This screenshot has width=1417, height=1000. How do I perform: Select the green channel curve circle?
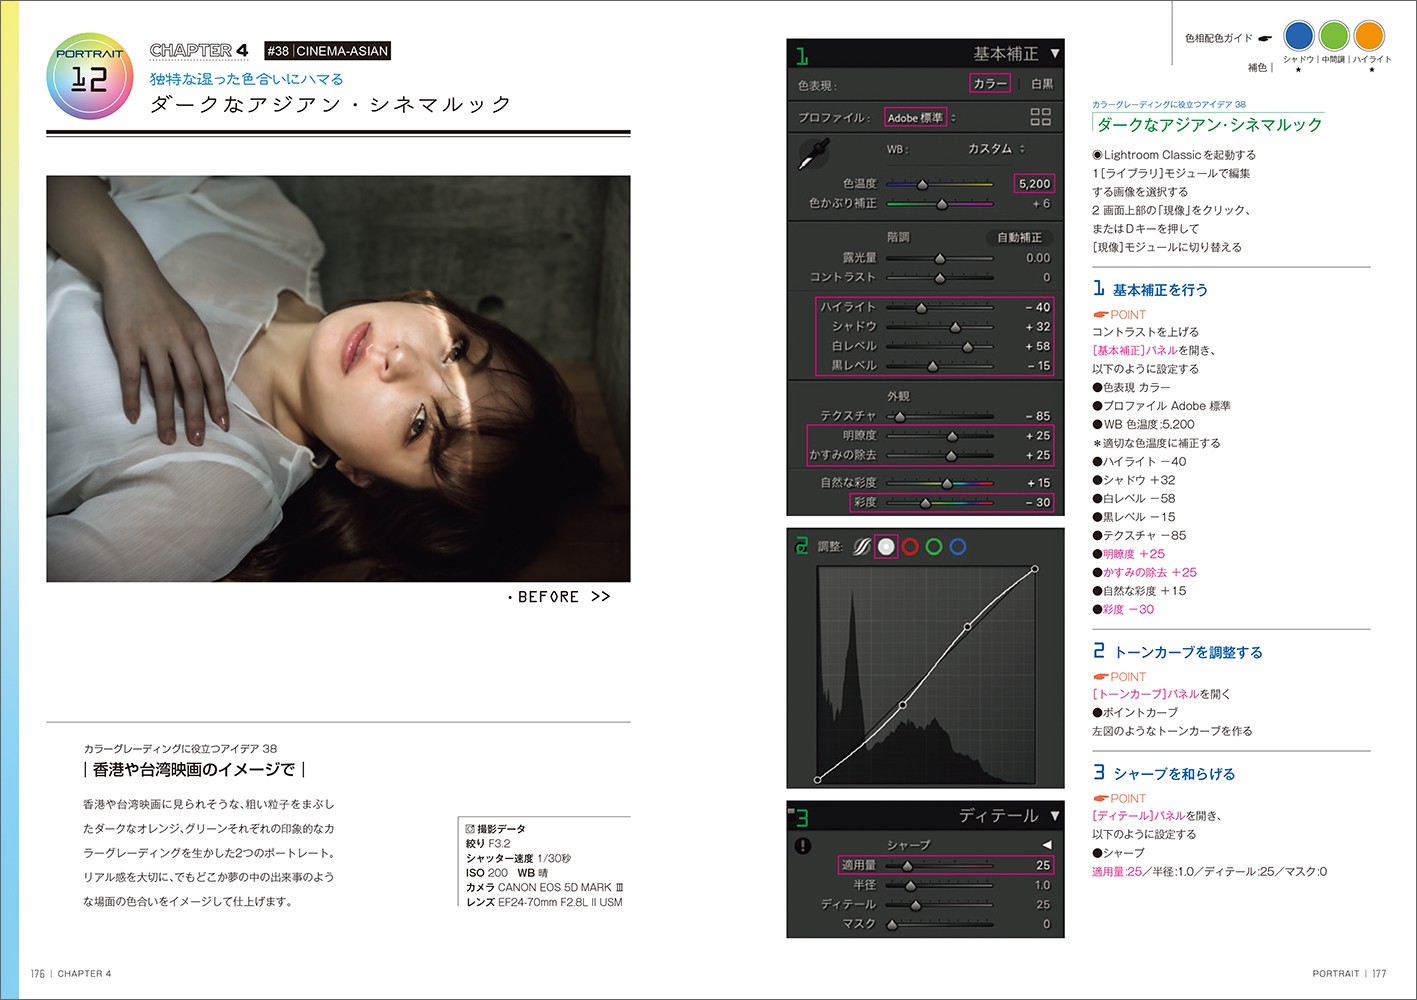(x=934, y=547)
